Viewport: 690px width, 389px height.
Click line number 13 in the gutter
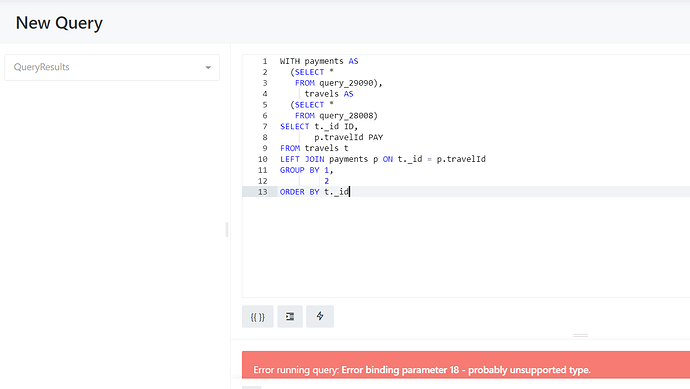(262, 192)
